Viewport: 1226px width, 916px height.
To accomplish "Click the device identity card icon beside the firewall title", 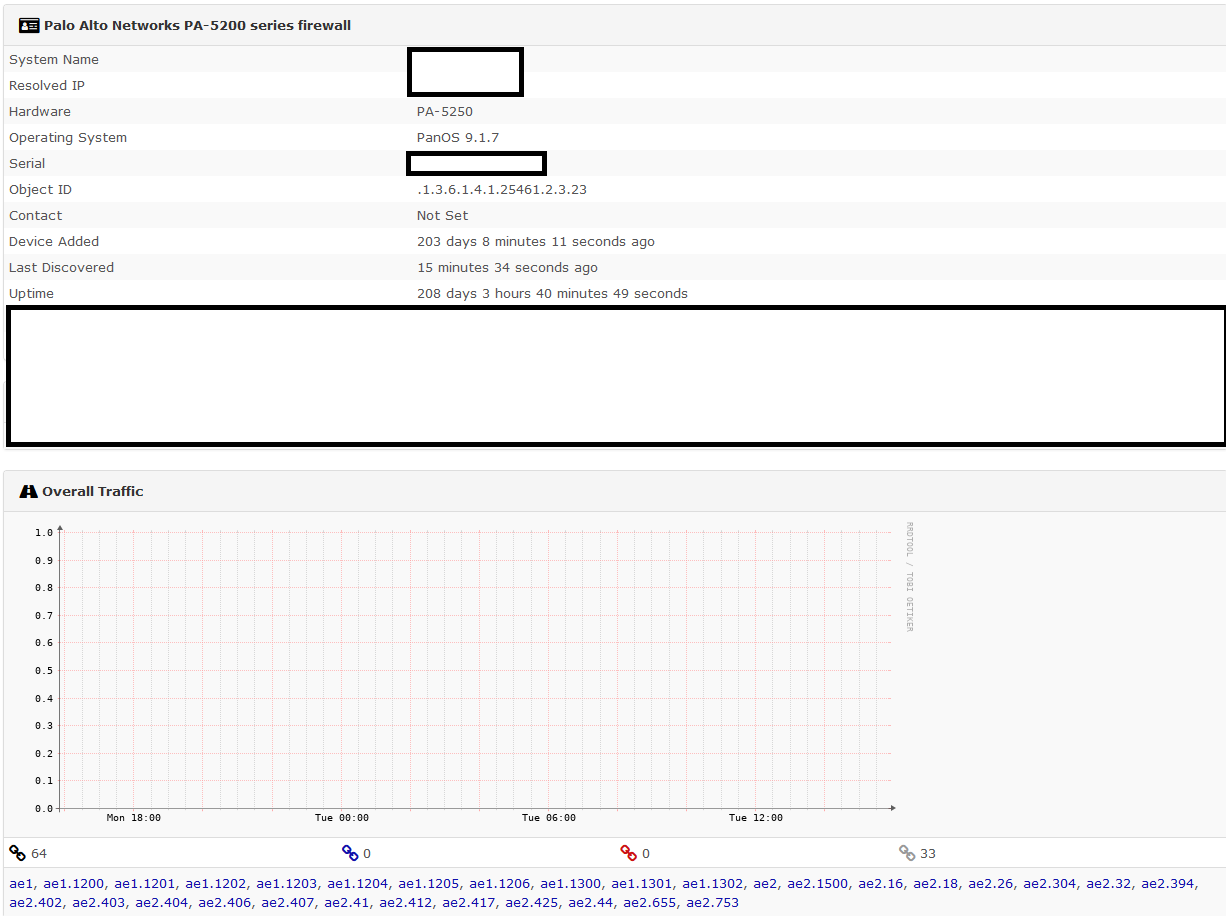I will pos(28,25).
